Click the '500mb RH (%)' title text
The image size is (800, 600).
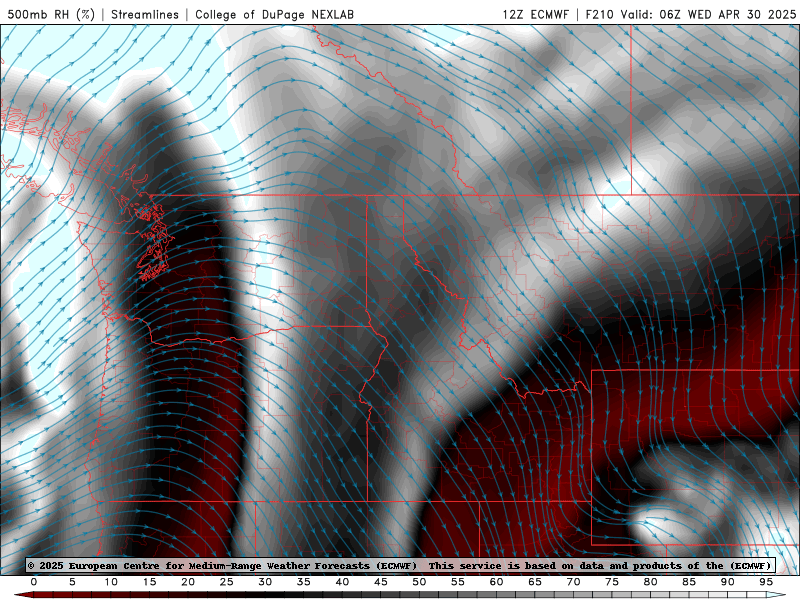click(51, 14)
